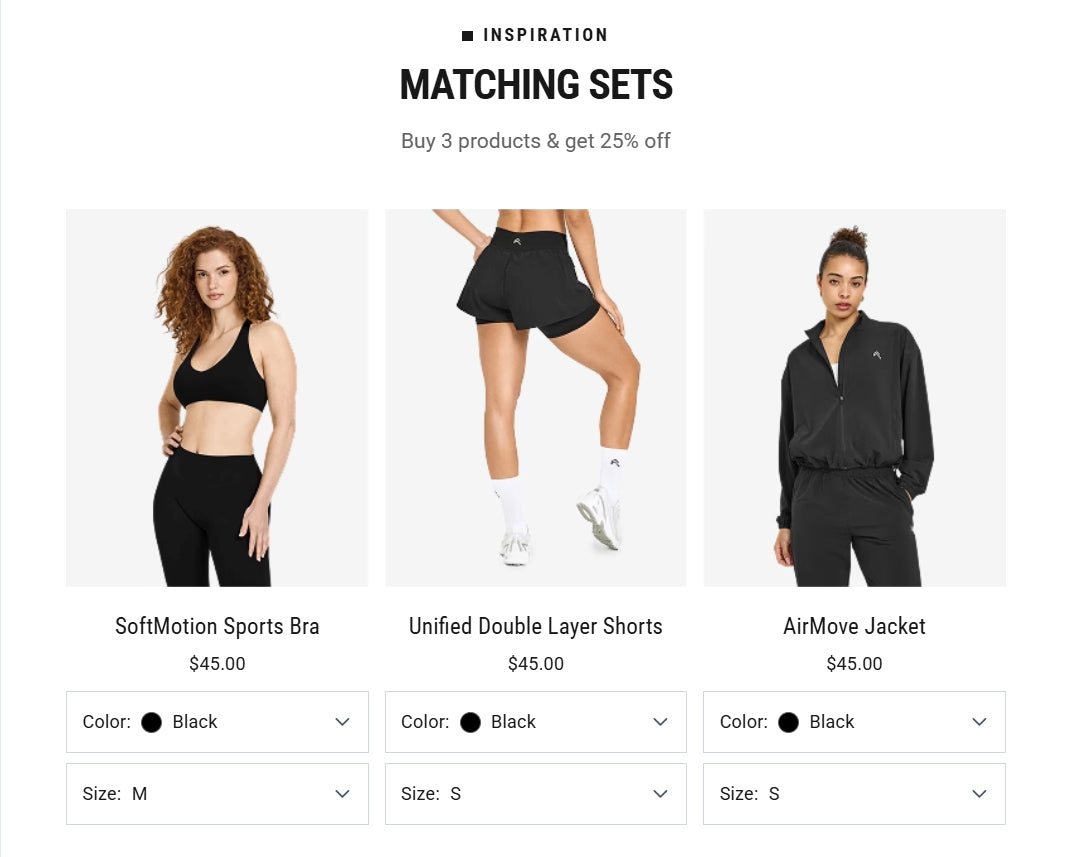
Task: Click the AirMove Jacket title link
Action: [x=854, y=627]
